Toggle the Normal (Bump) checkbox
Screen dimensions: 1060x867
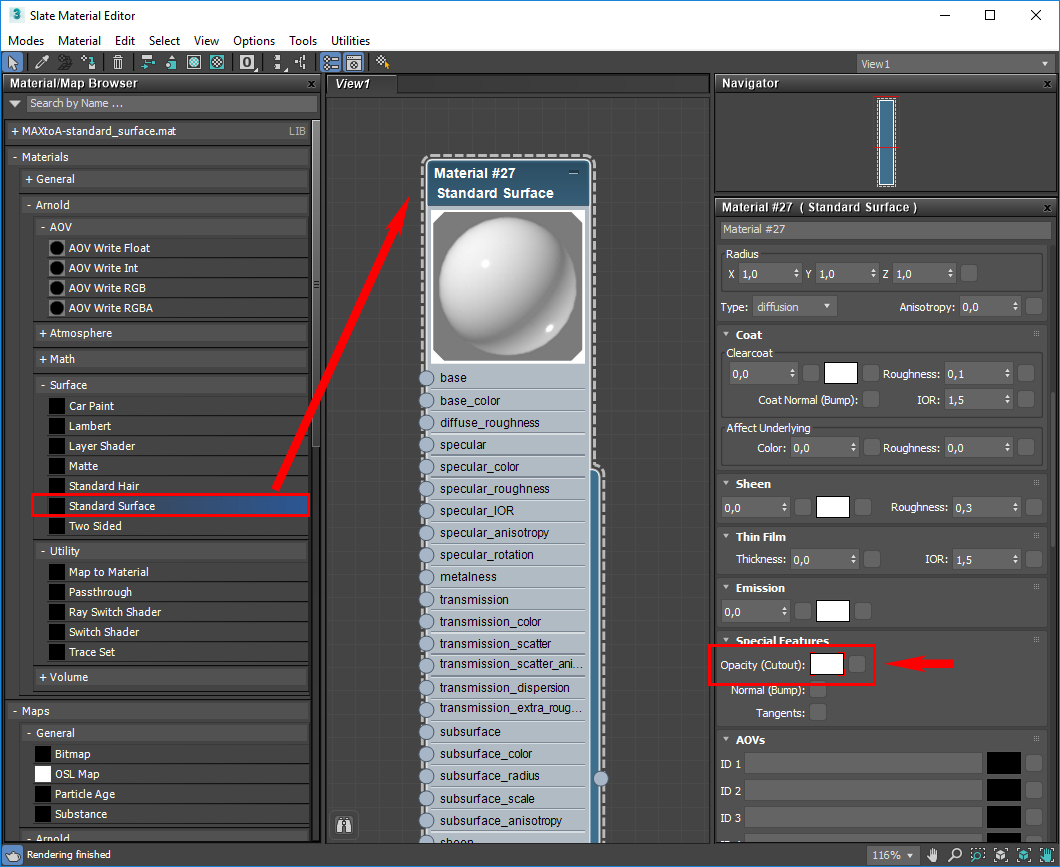(818, 690)
